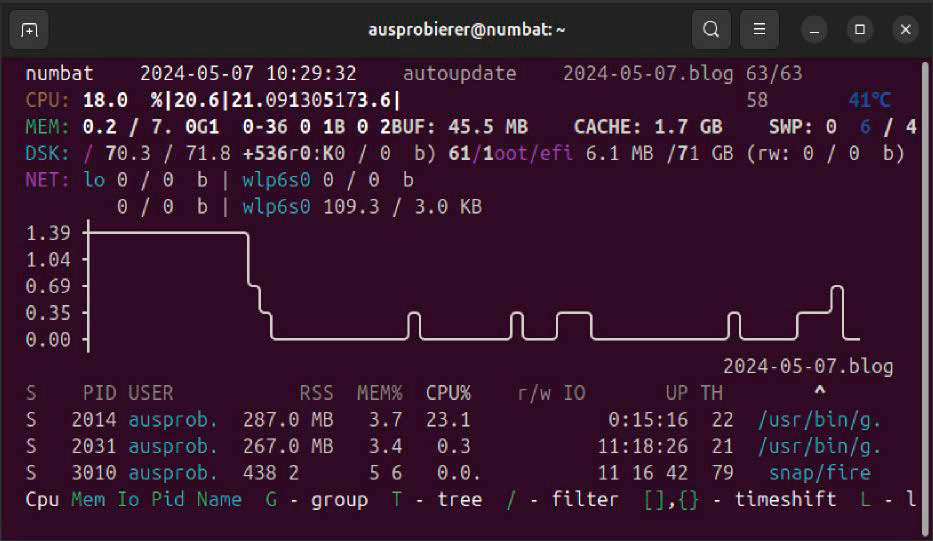Click the CPU: label
Viewport: 933px width, 541px height.
[48, 100]
